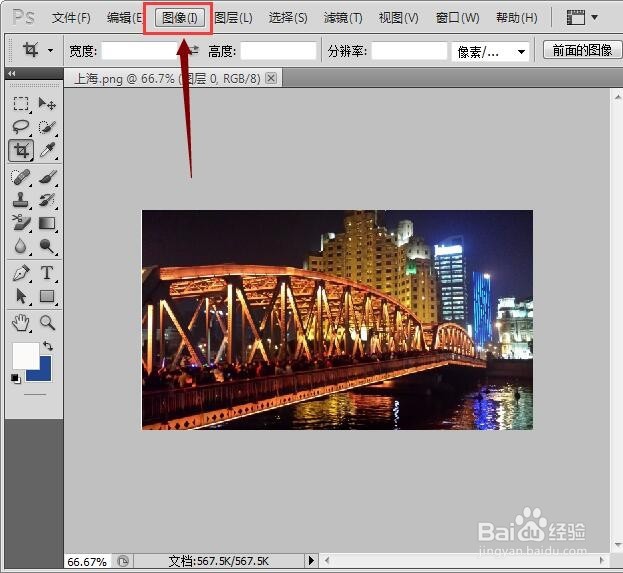Swap the width and height values
Image resolution: width=623 pixels, height=573 pixels.
(193, 50)
